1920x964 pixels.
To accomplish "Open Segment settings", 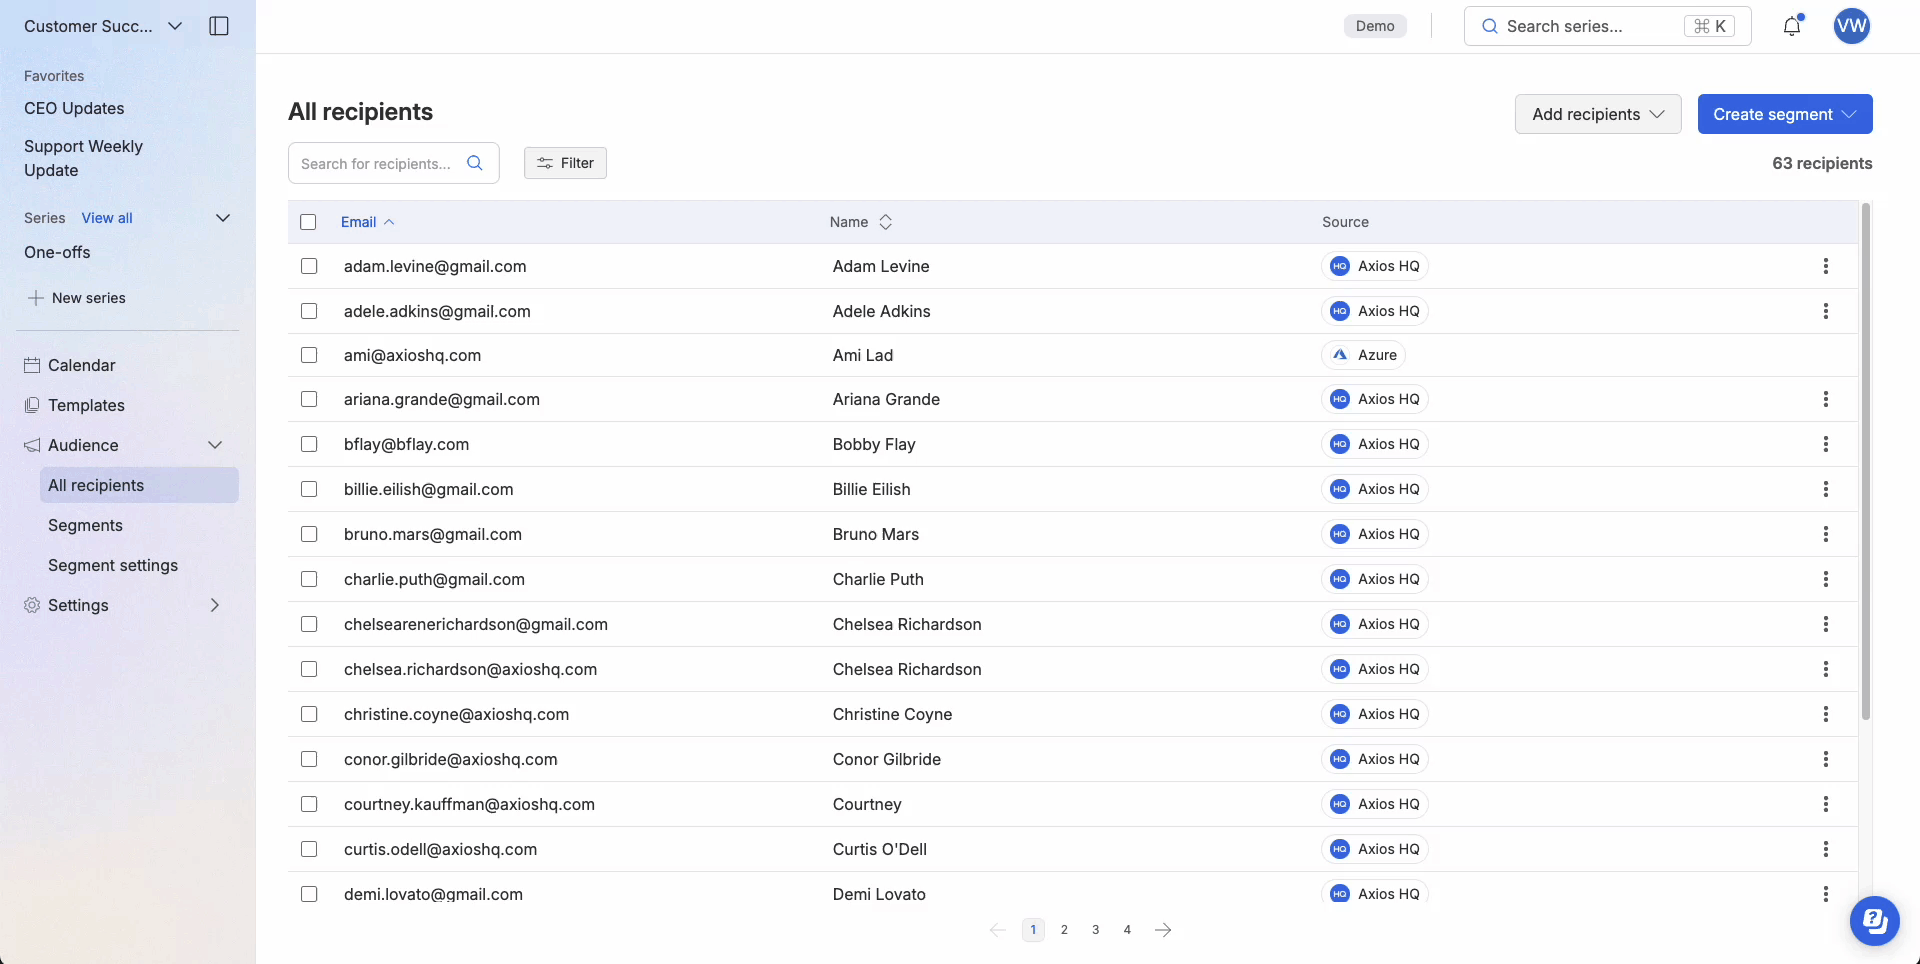I will point(113,565).
